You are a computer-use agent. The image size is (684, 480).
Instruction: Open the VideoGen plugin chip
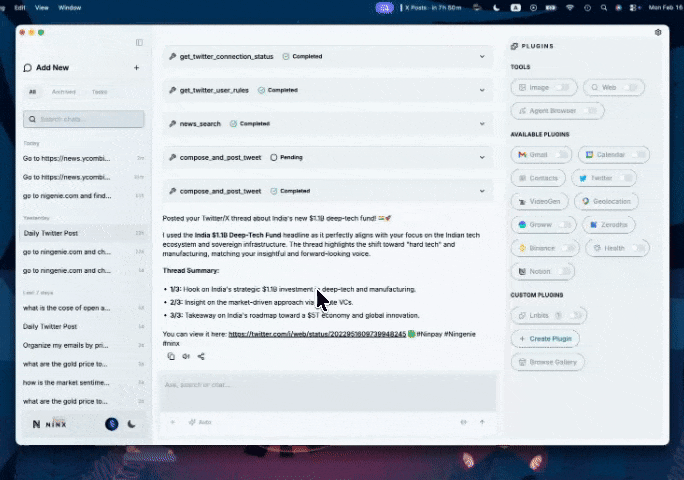click(540, 201)
